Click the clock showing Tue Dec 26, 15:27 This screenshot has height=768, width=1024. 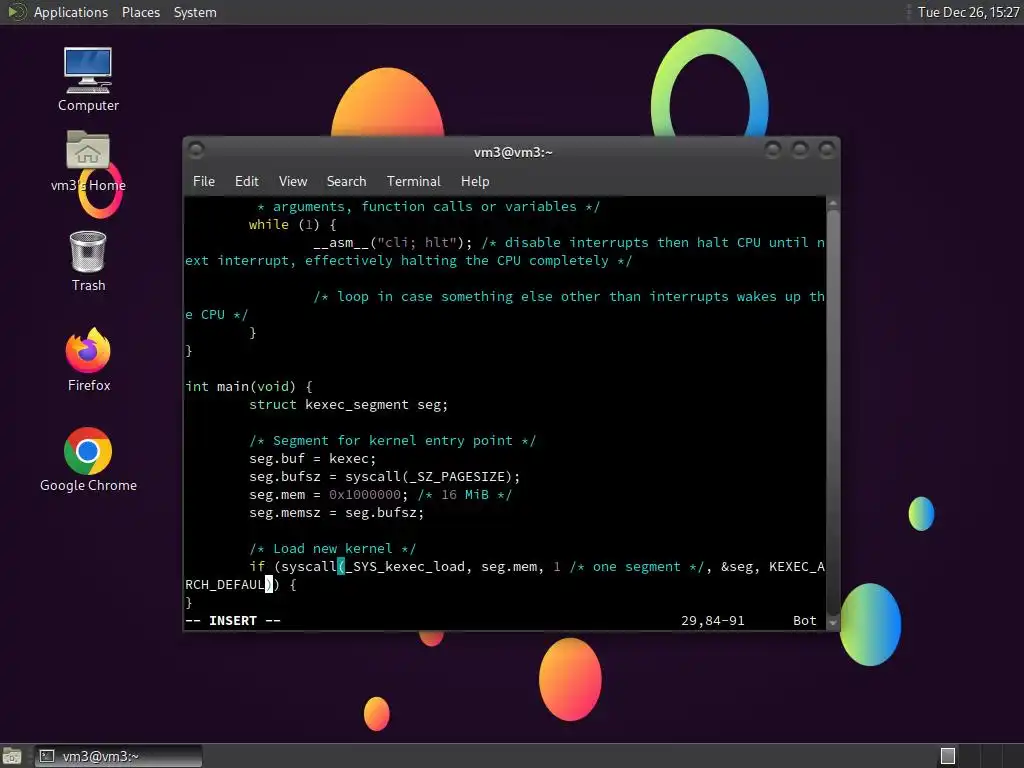coord(968,12)
